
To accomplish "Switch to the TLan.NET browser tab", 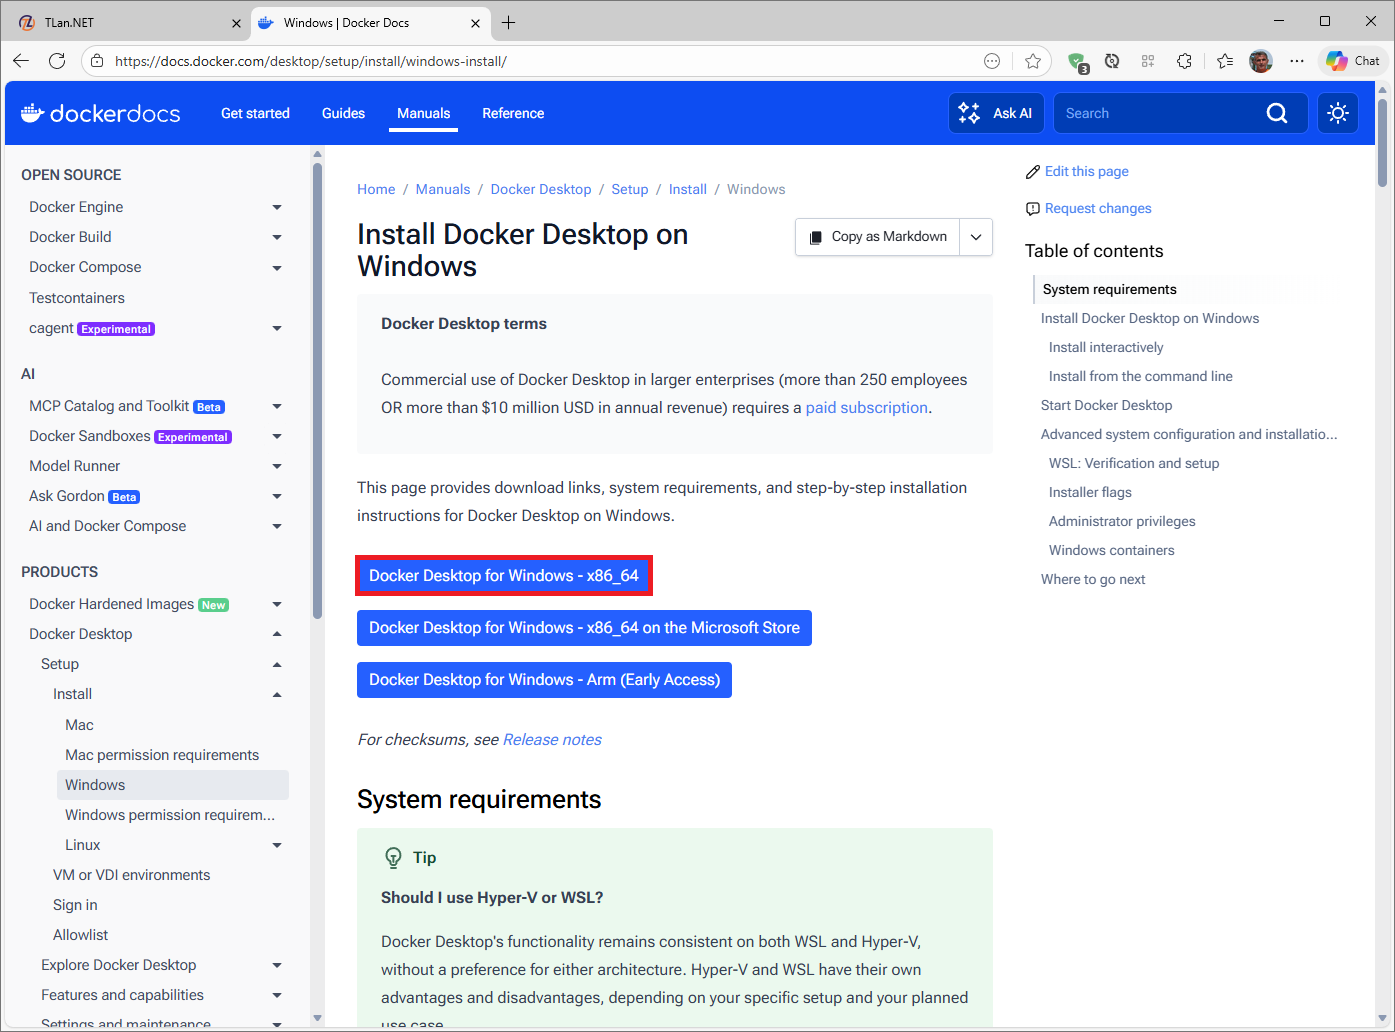I will (125, 22).
